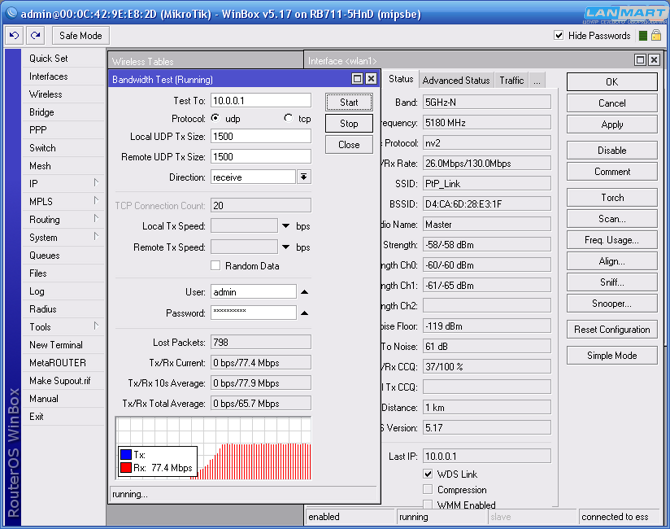Screen dimensions: 670x529
Task: Click the Apply button
Action: (612, 124)
